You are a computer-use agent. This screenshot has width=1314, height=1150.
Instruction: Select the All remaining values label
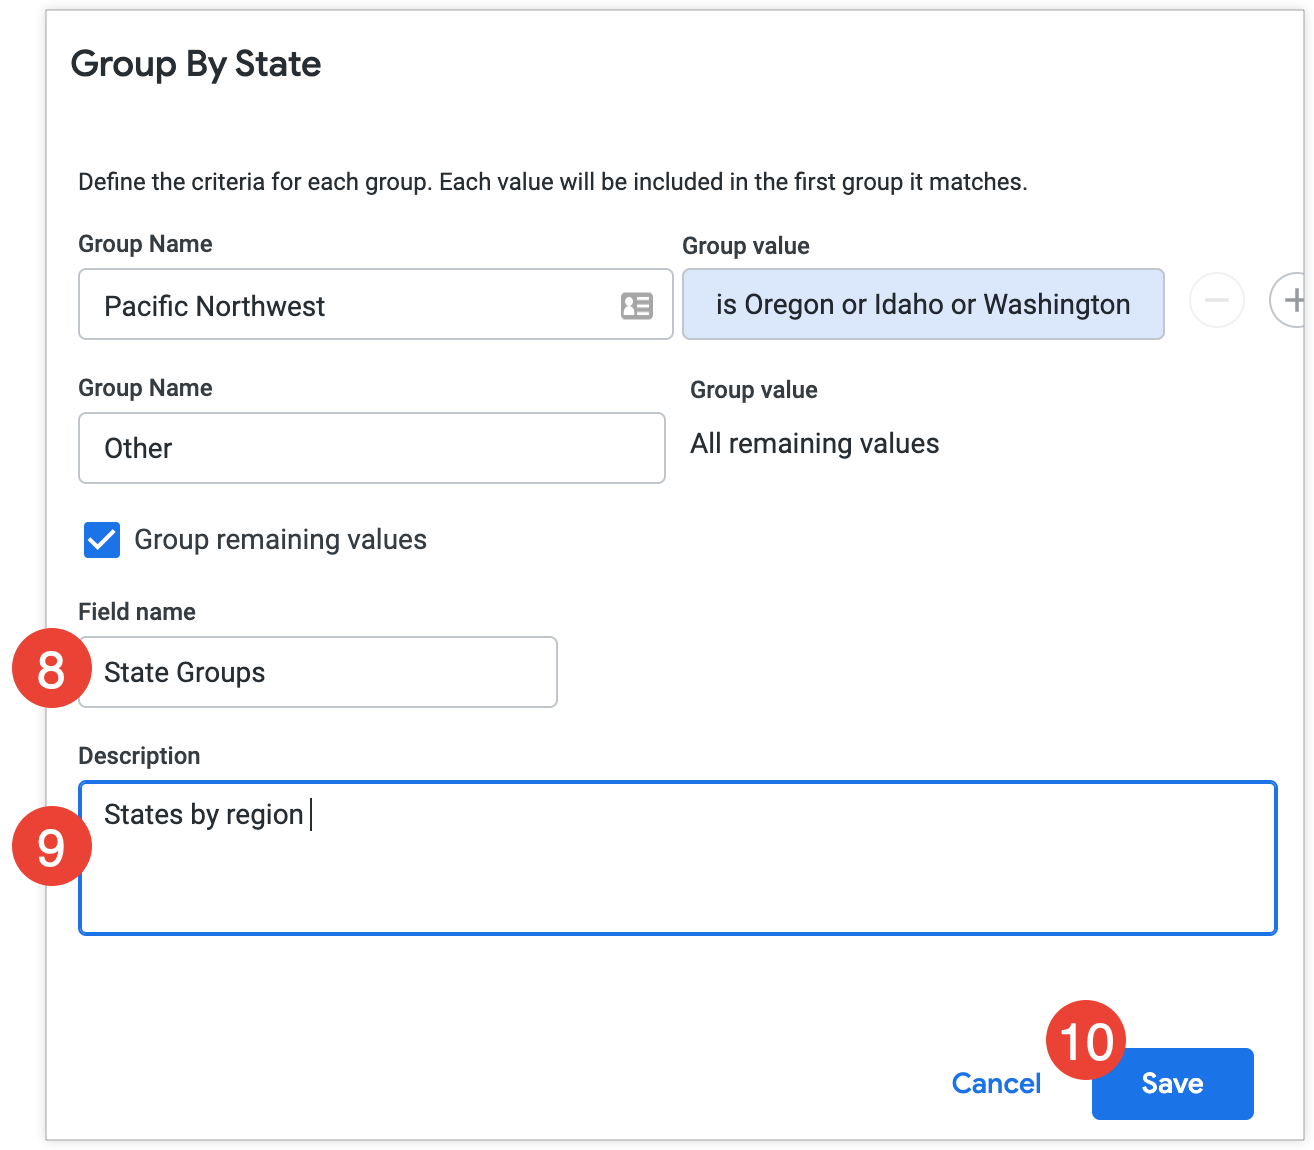(814, 443)
